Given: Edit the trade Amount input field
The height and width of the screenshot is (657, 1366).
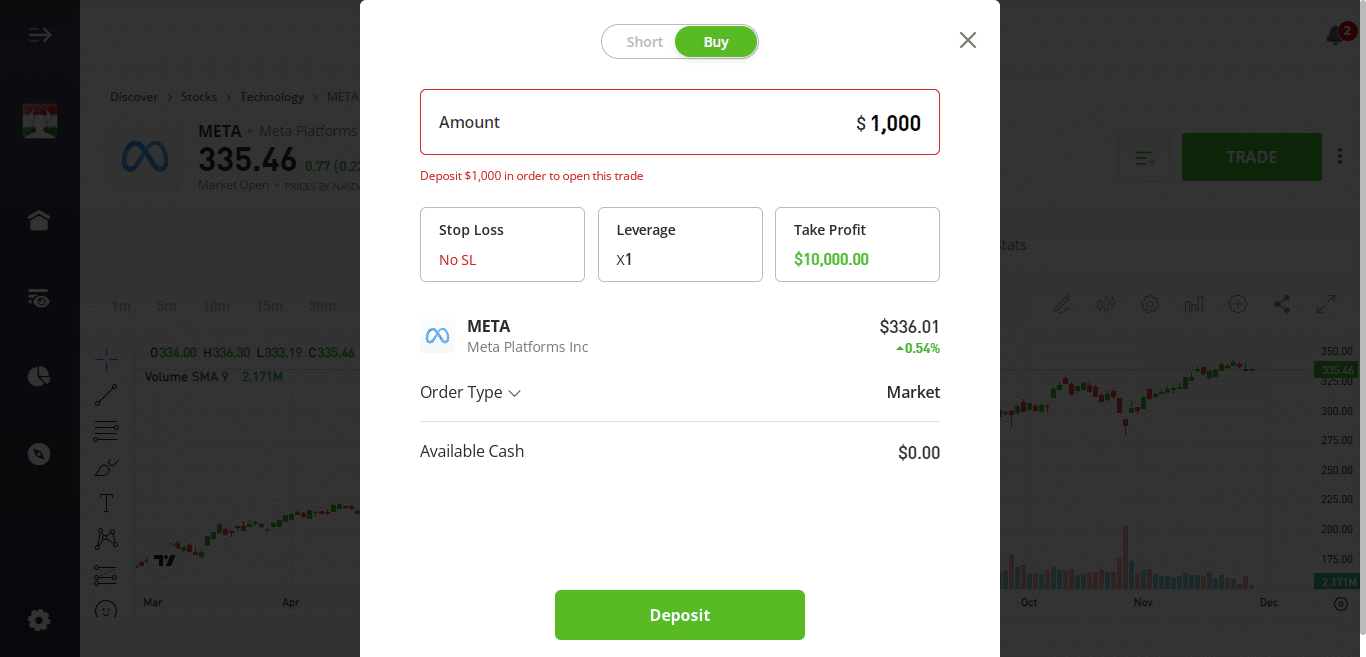Looking at the screenshot, I should click(680, 122).
